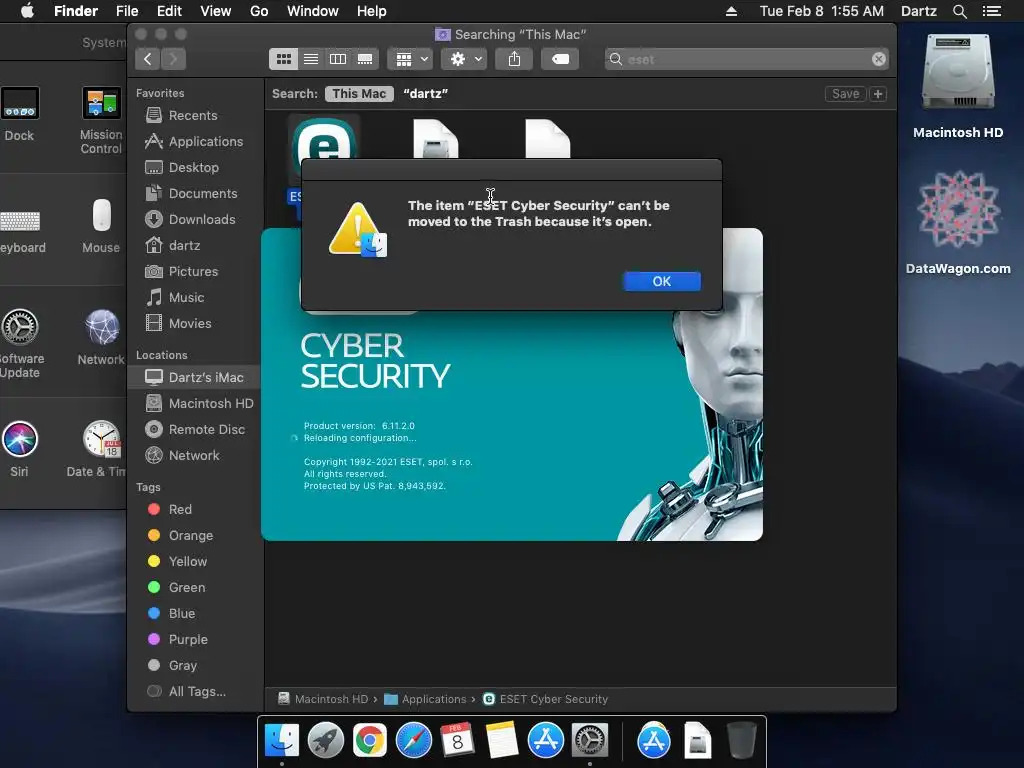Switch Finder to list view
This screenshot has width=1024, height=768.
pos(311,59)
